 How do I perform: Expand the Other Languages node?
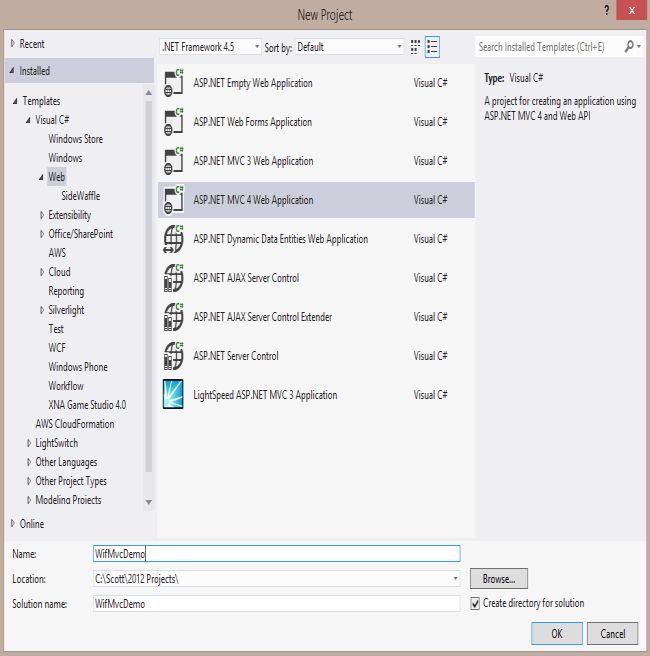click(x=28, y=462)
